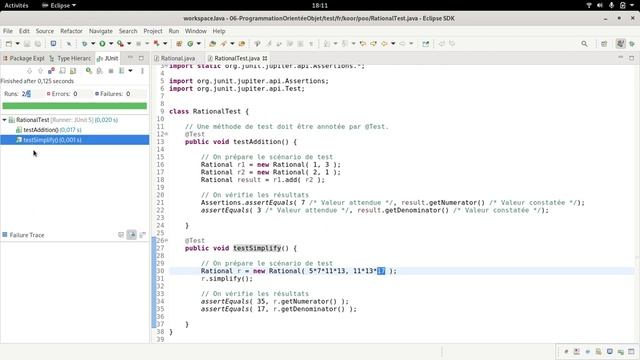Open the Source menu
Screen dimensions: 640x360
(44, 31)
